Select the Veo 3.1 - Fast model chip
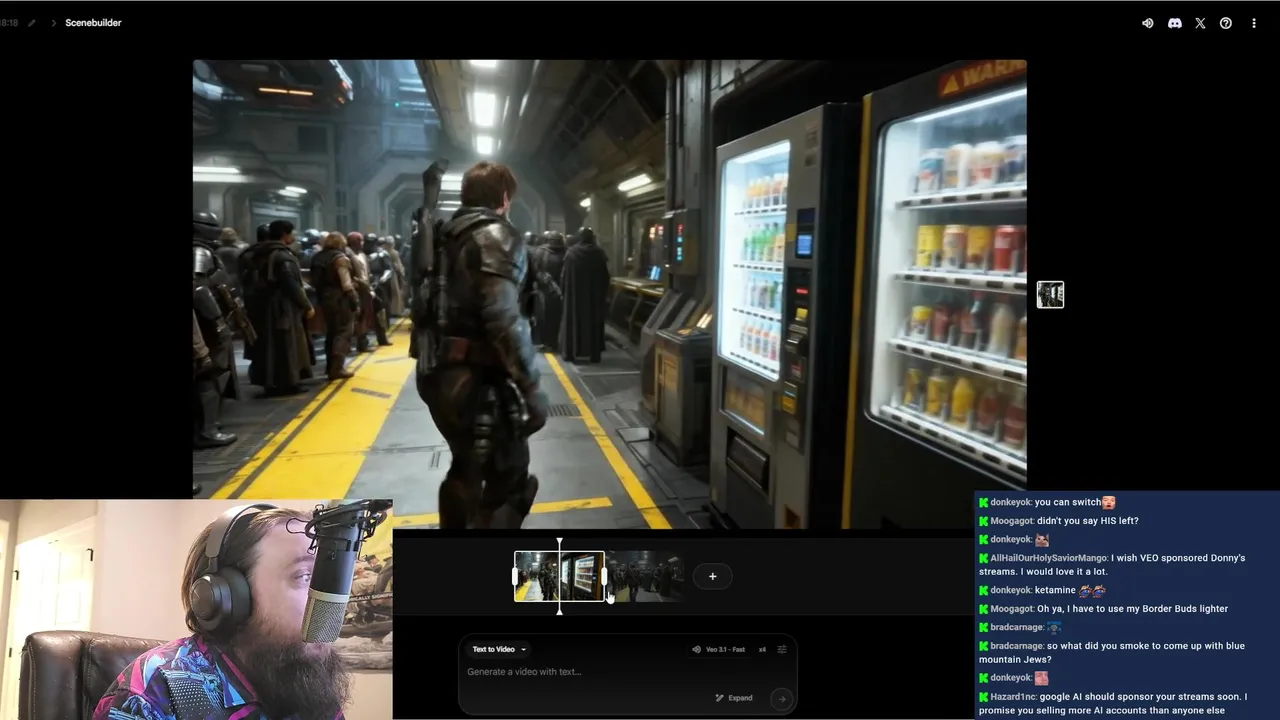The width and height of the screenshot is (1280, 720). [718, 649]
